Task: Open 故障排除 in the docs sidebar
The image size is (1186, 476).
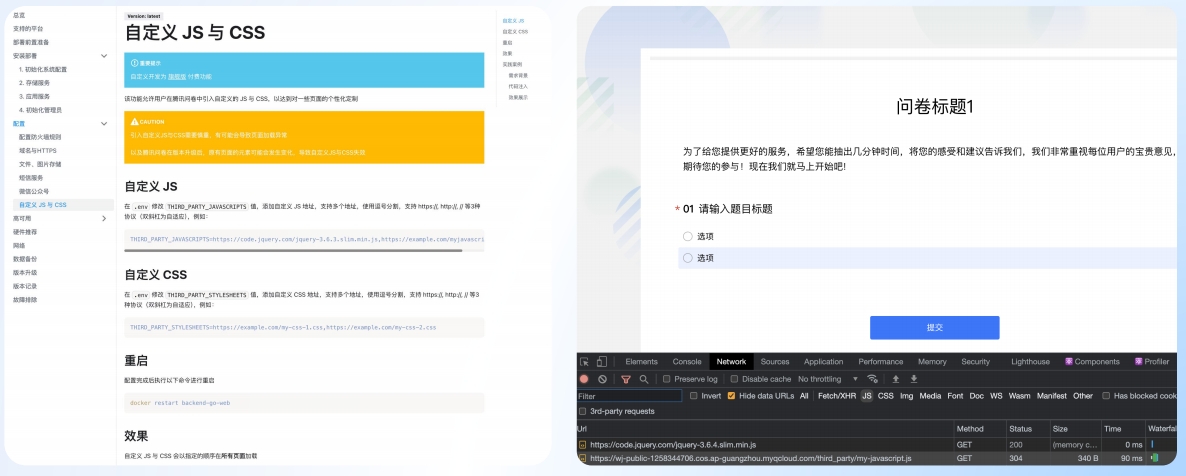Action: tap(25, 300)
